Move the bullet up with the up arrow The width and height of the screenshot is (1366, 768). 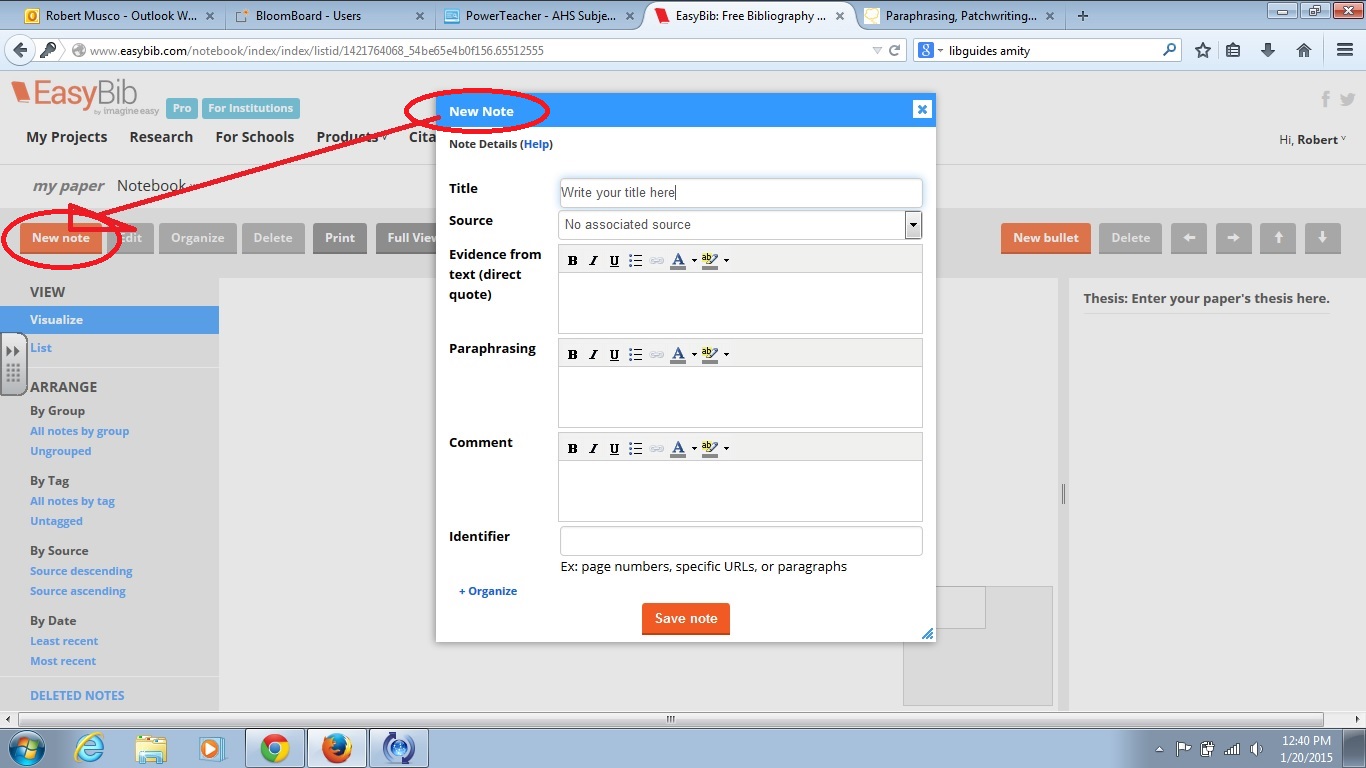[1278, 238]
